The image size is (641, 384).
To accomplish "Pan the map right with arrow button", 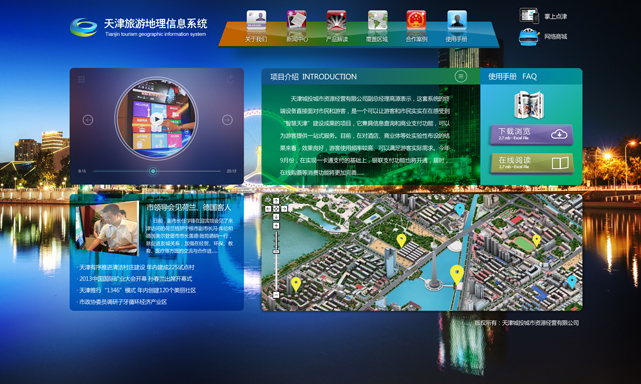I will (284, 209).
